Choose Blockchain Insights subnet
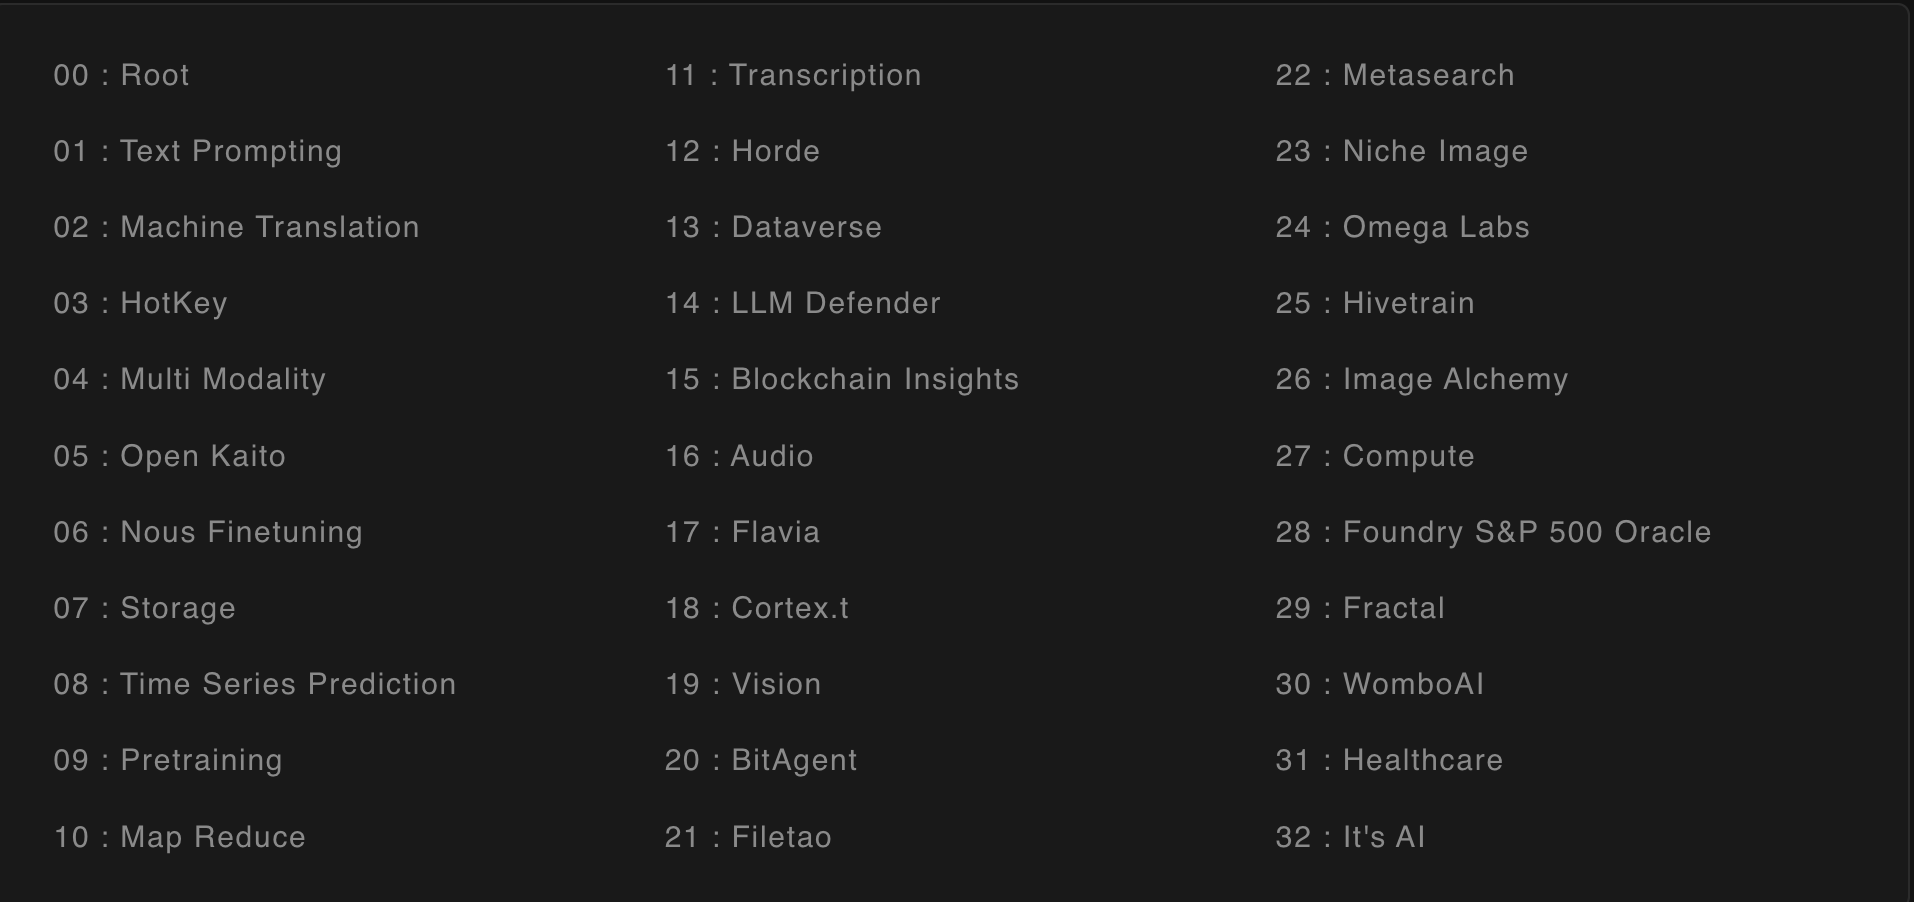This screenshot has width=1914, height=902. tap(842, 379)
